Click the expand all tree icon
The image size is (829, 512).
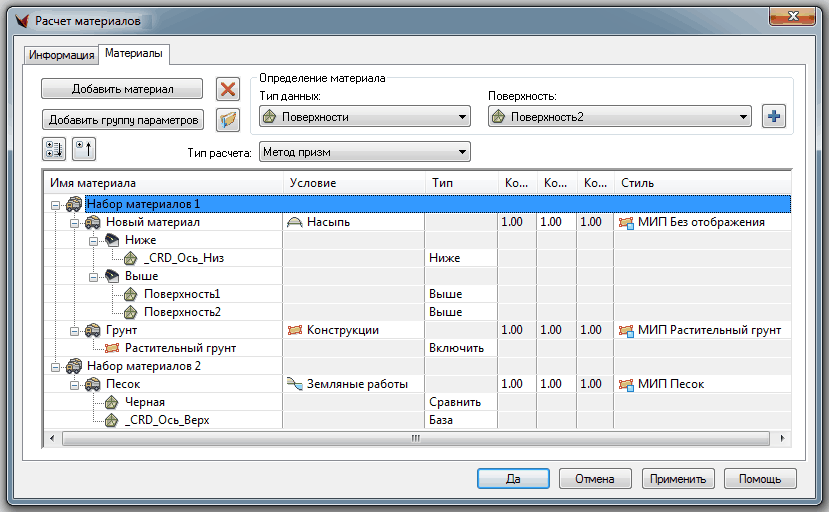coord(53,150)
